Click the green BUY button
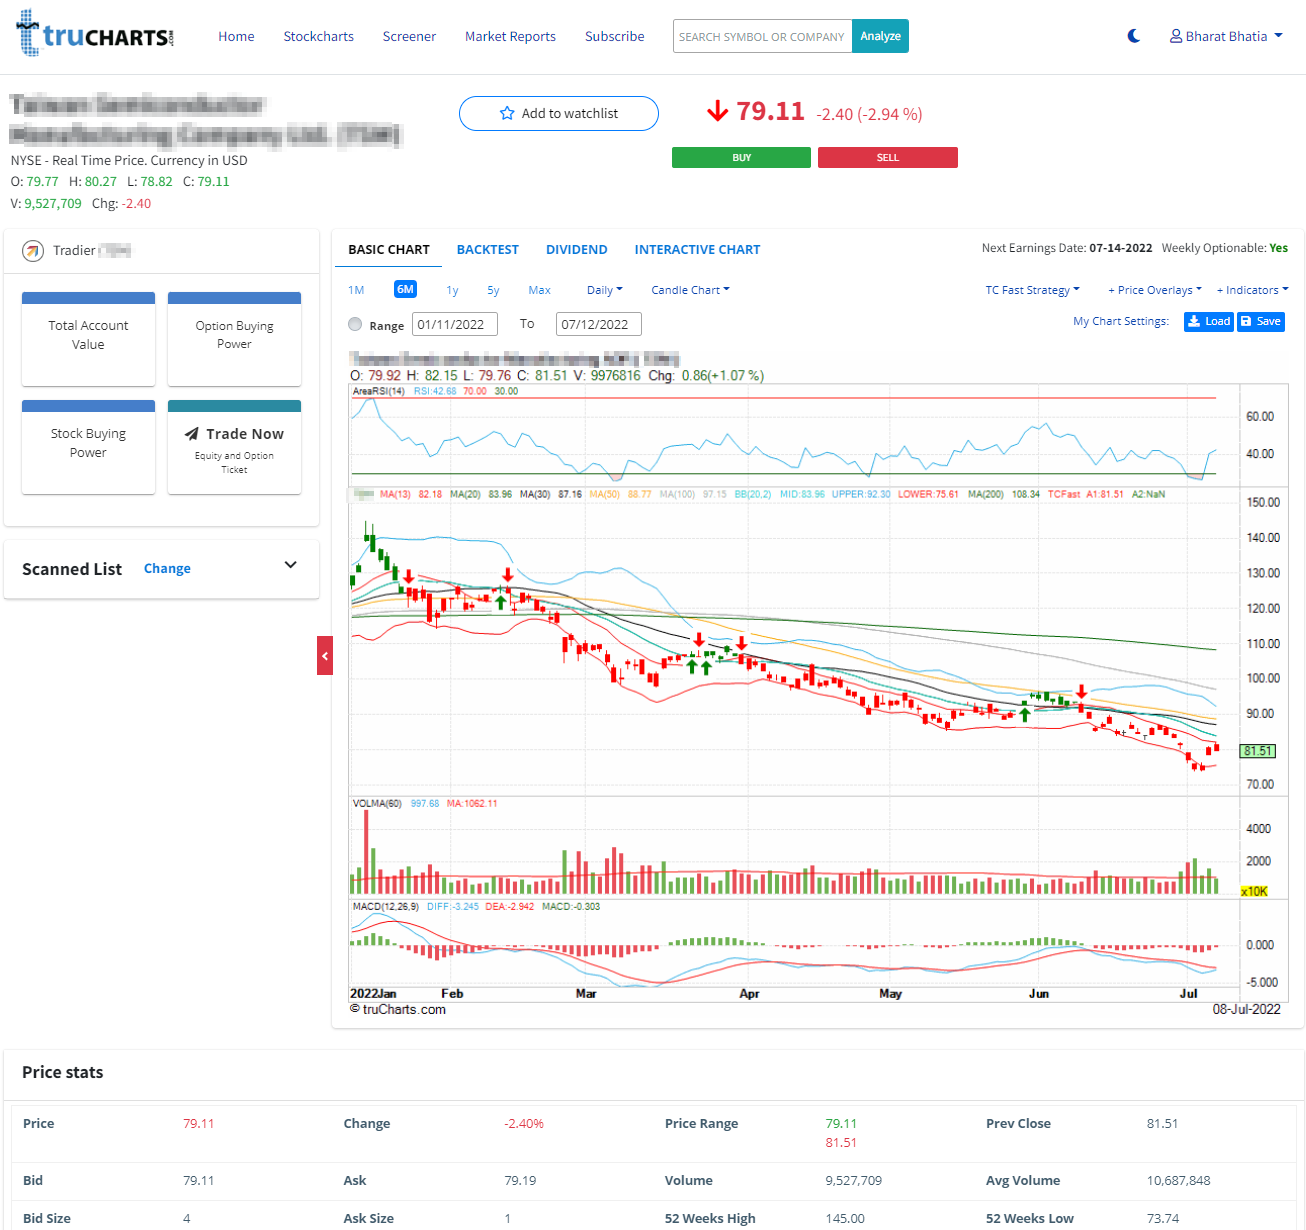The image size is (1306, 1230). [x=741, y=157]
